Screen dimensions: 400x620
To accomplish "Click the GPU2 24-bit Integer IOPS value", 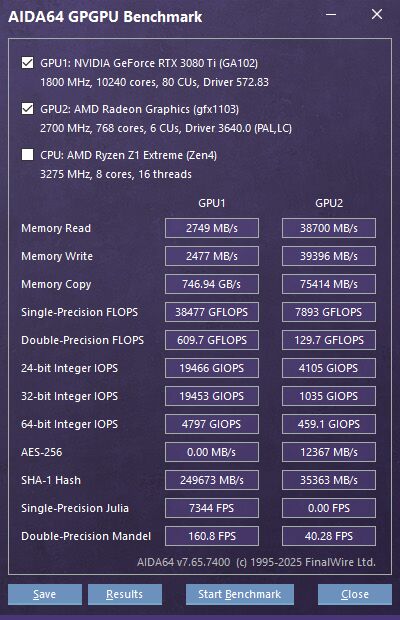I will point(329,368).
